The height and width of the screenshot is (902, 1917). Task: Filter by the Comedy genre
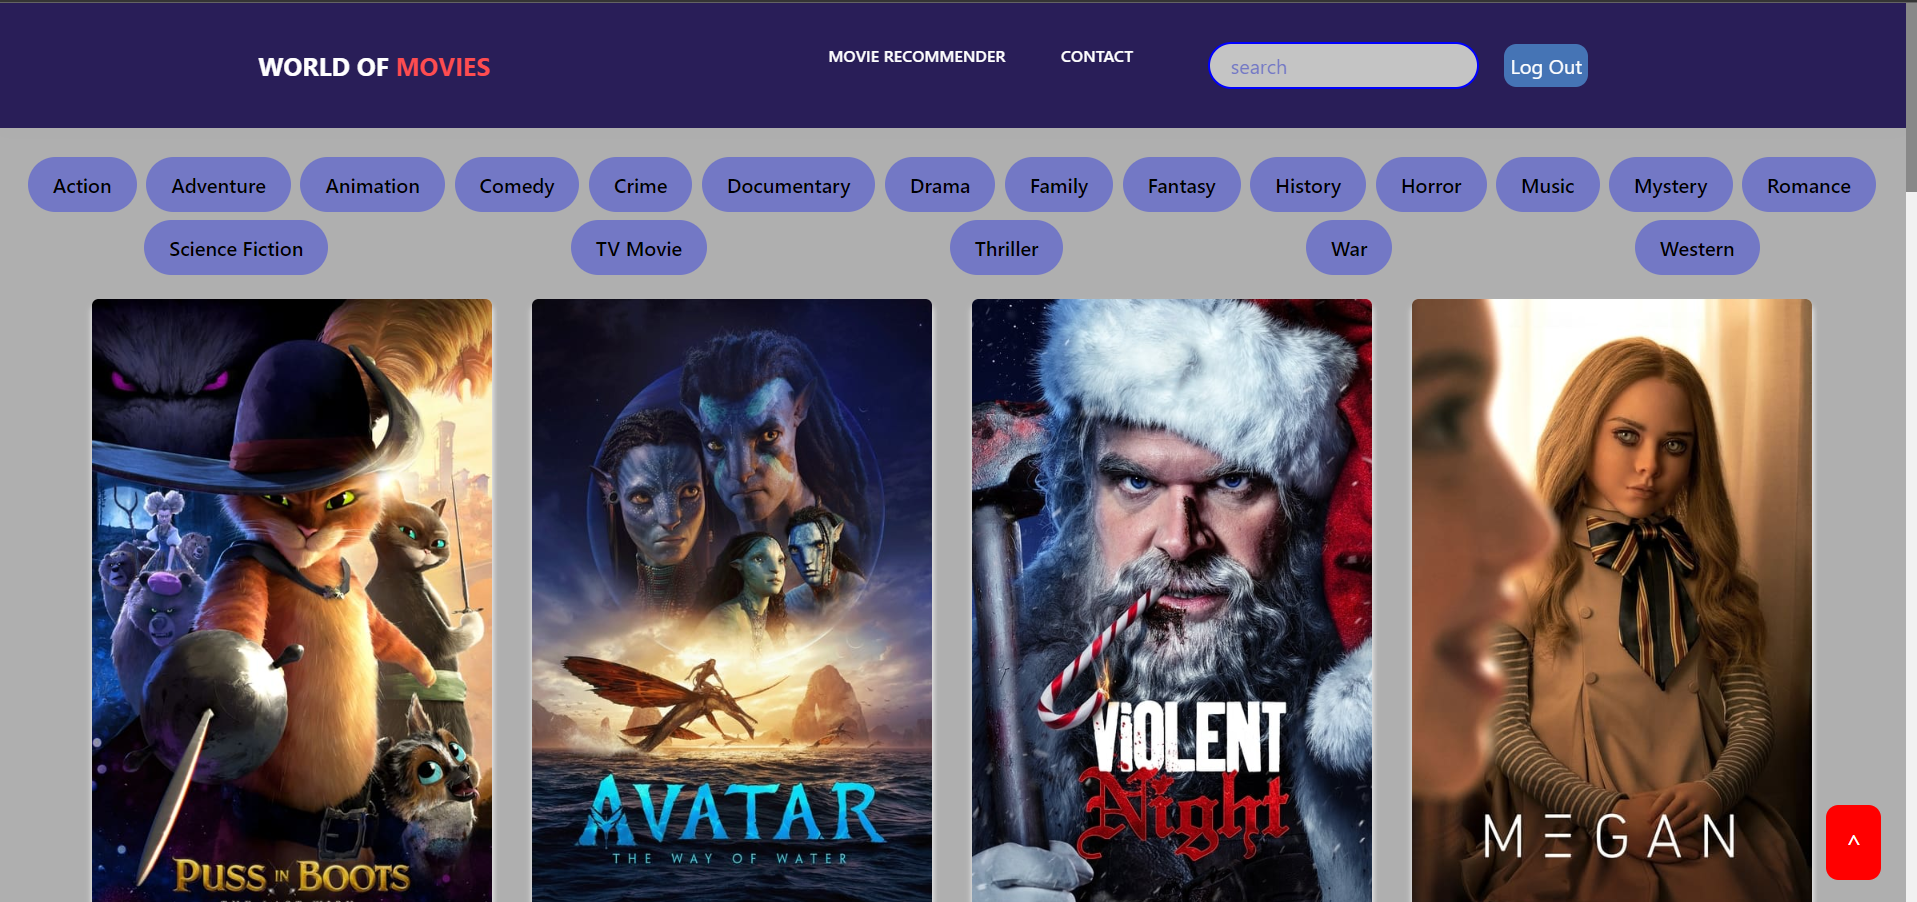[517, 185]
